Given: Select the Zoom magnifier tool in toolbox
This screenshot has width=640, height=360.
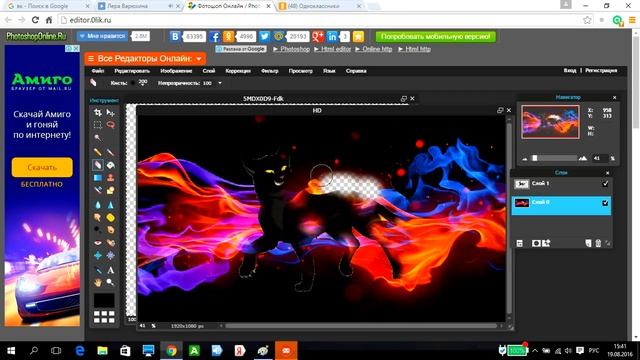Looking at the screenshot, I should pos(110,282).
